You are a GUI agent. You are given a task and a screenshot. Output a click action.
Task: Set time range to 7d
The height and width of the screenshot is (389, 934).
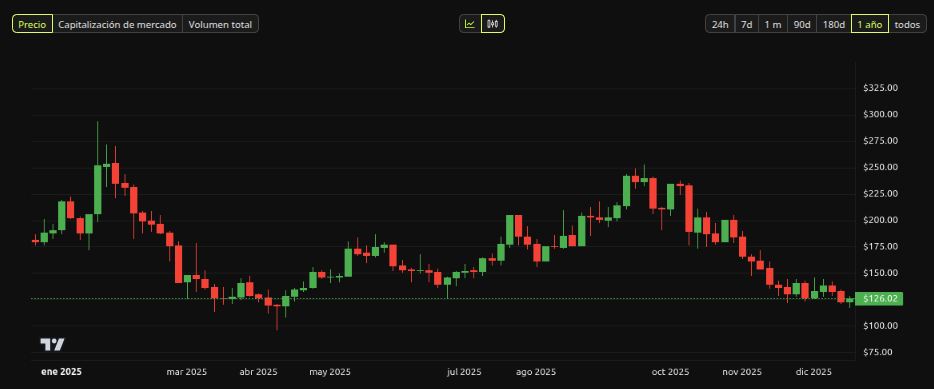pyautogui.click(x=746, y=24)
